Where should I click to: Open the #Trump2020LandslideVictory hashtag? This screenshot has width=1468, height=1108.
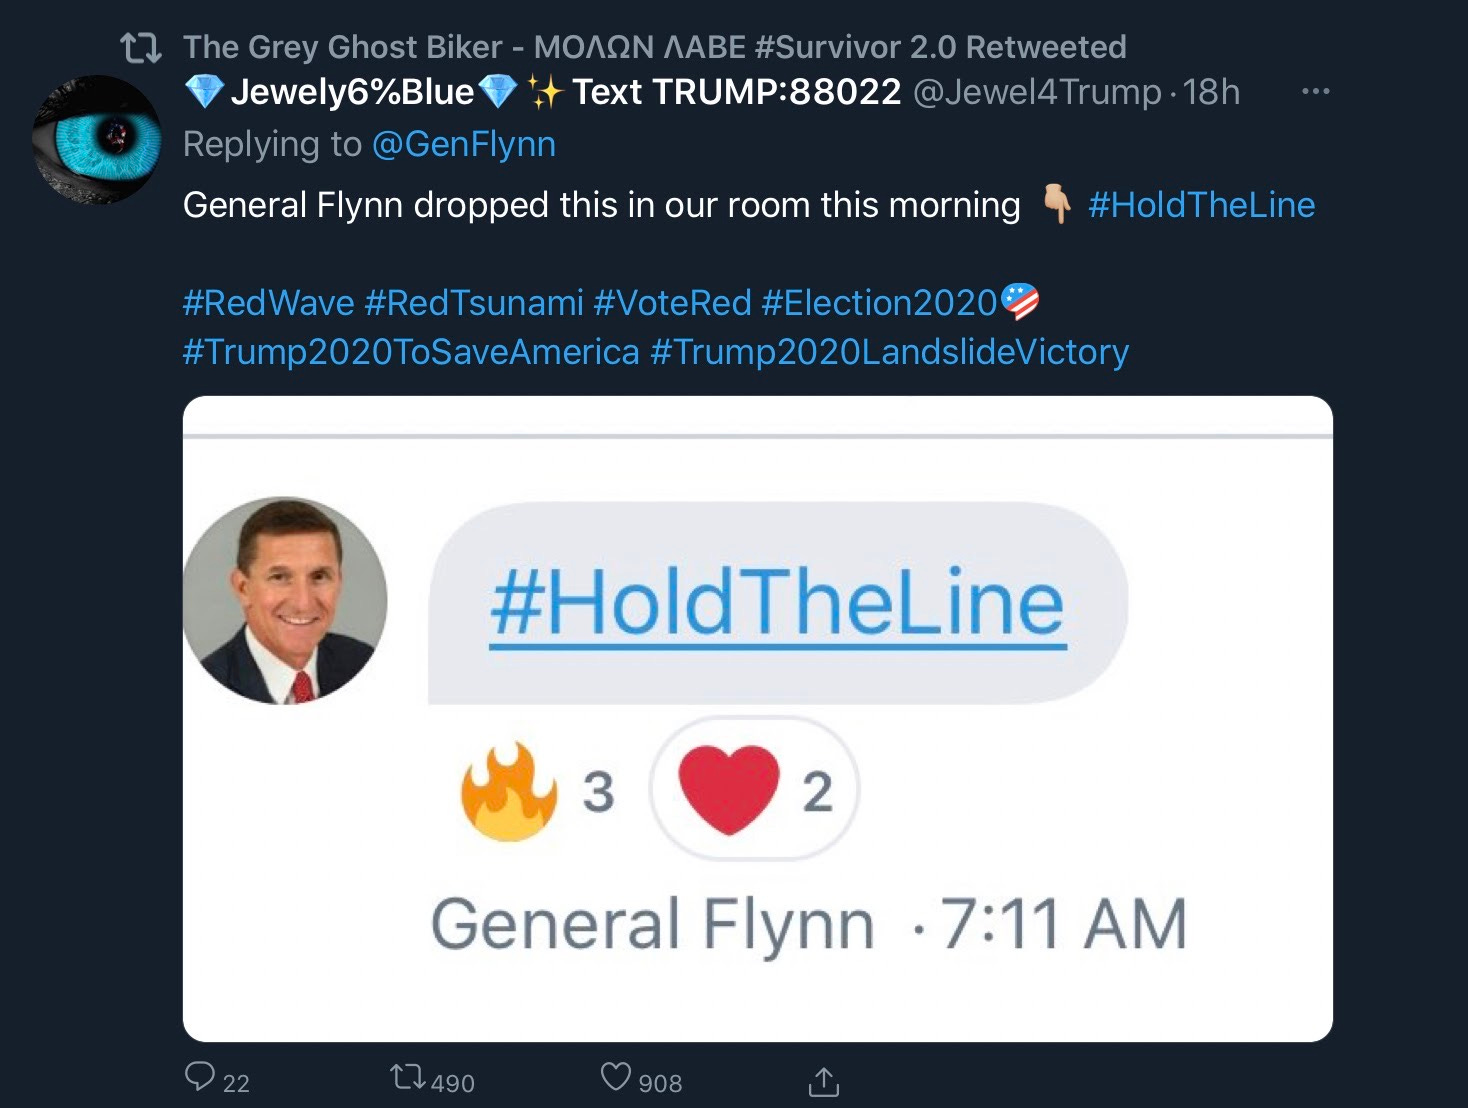[890, 352]
